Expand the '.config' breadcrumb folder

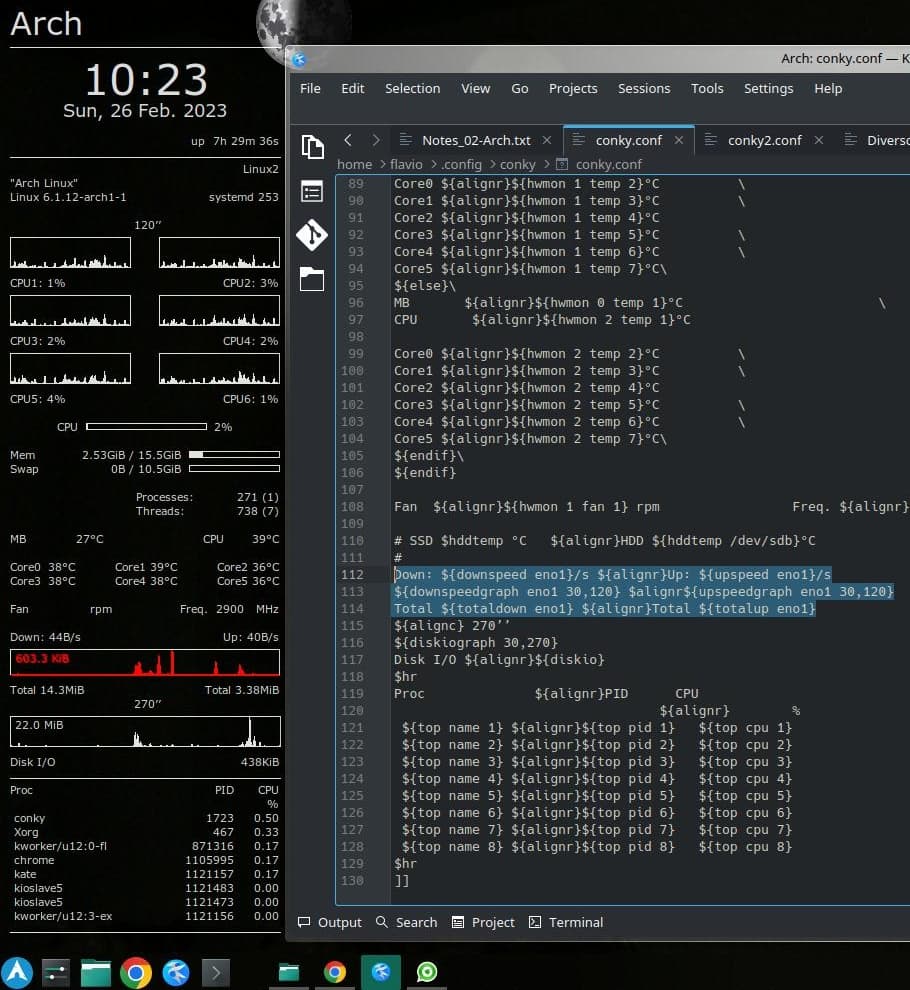462,164
